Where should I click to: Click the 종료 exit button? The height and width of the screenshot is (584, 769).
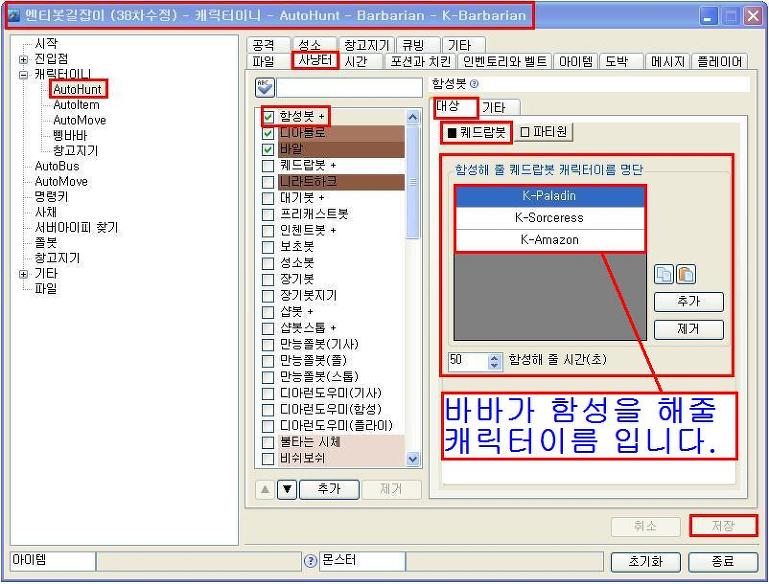point(723,561)
